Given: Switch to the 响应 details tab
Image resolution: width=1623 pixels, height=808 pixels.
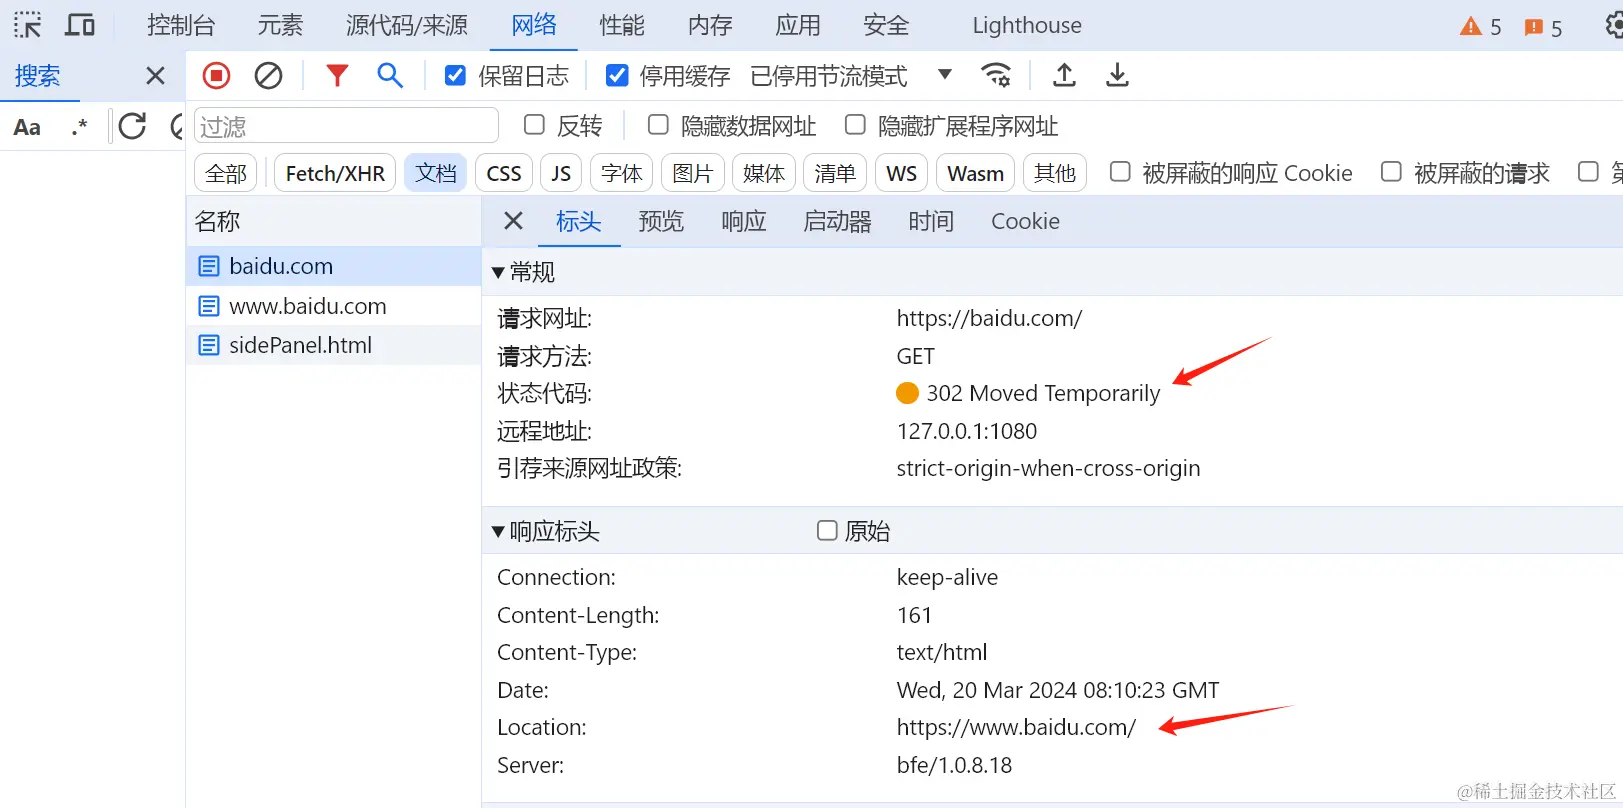Looking at the screenshot, I should click(744, 221).
